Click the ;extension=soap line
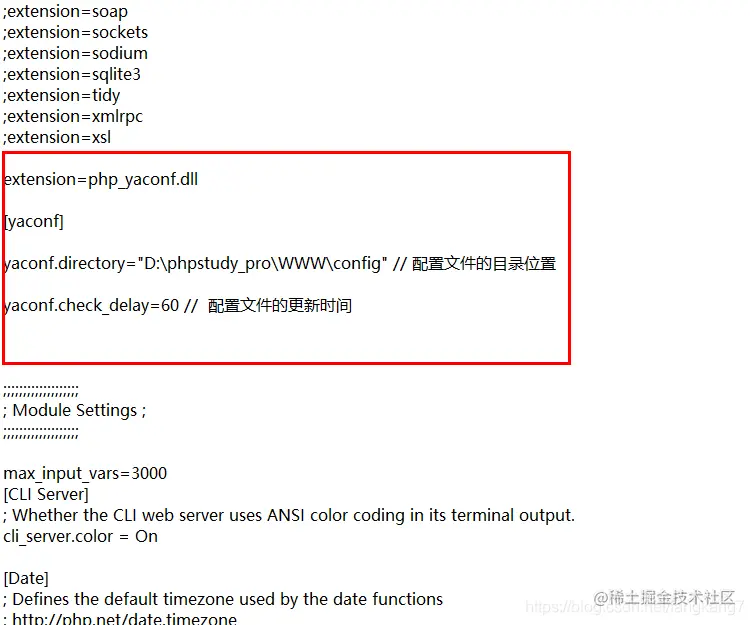Screen dimensions: 754x625 tap(65, 12)
